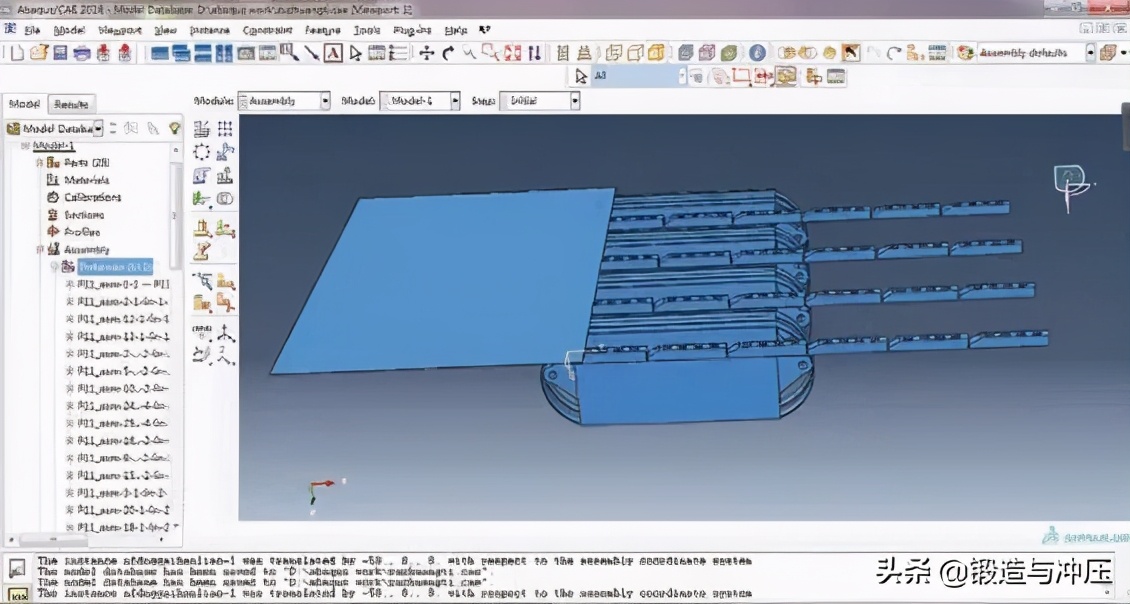Open the Viewport menu
Image resolution: width=1130 pixels, height=604 pixels.
[x=120, y=30]
